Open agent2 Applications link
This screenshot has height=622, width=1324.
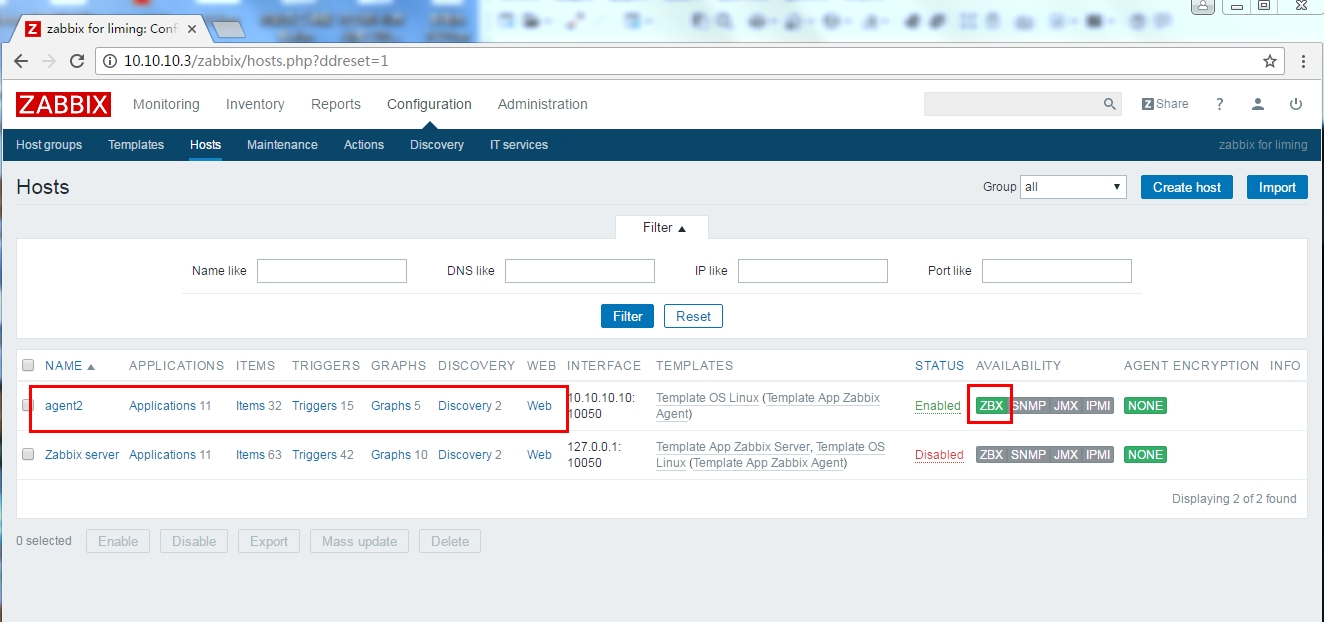[162, 406]
